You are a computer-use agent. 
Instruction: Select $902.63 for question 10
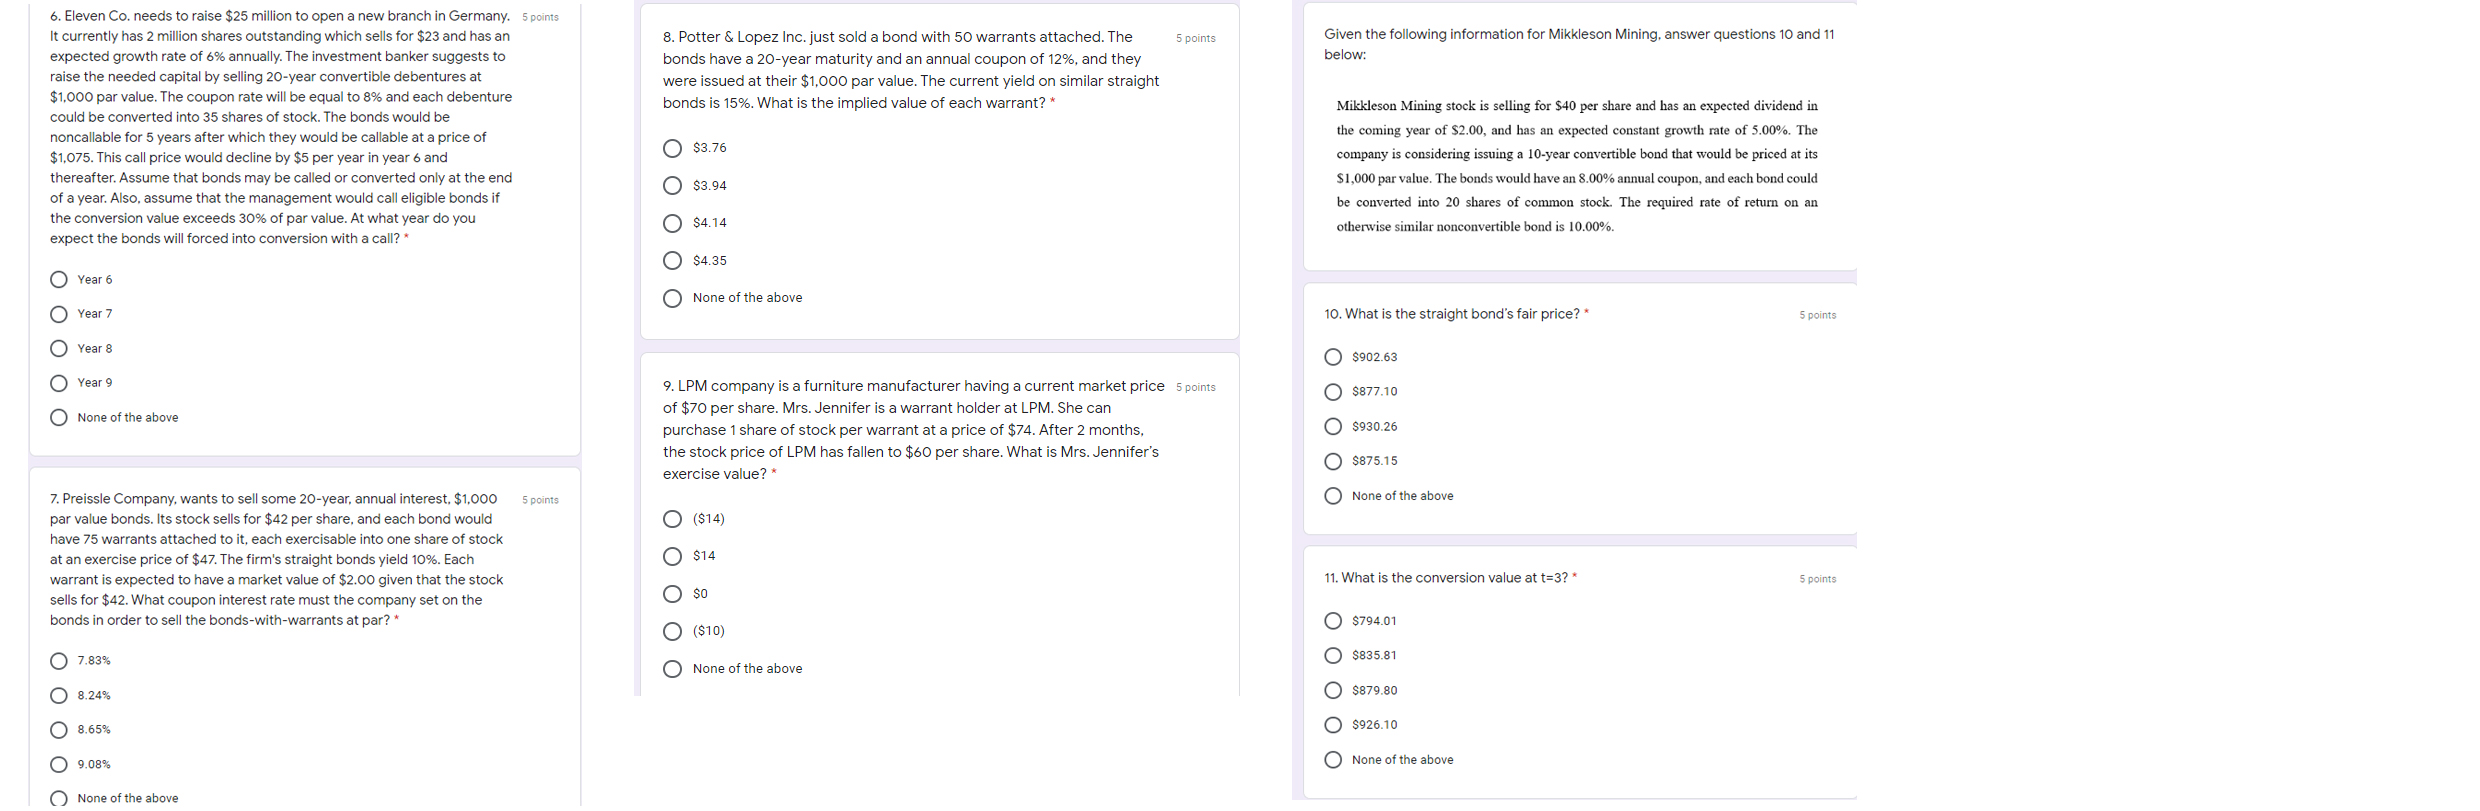[1333, 357]
